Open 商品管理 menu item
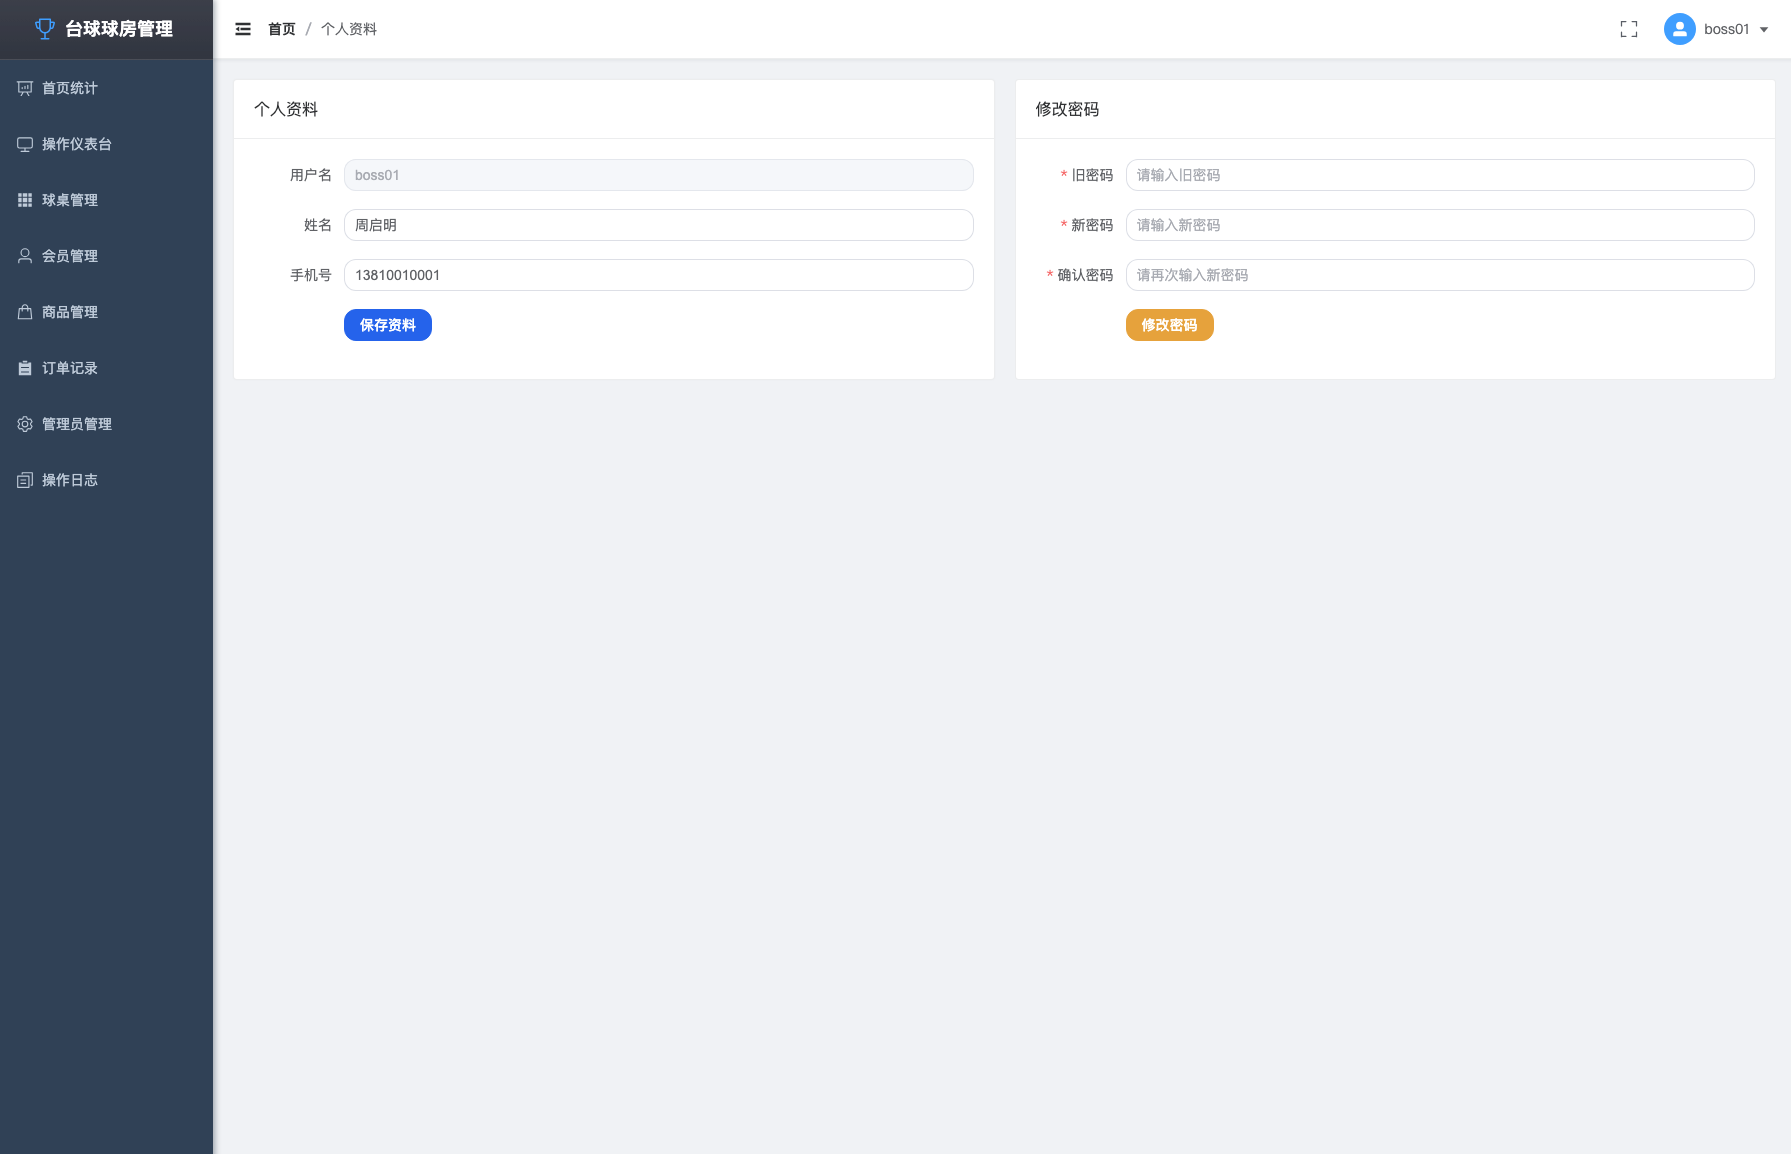Screen dimensions: 1791x1154 [x=106, y=312]
